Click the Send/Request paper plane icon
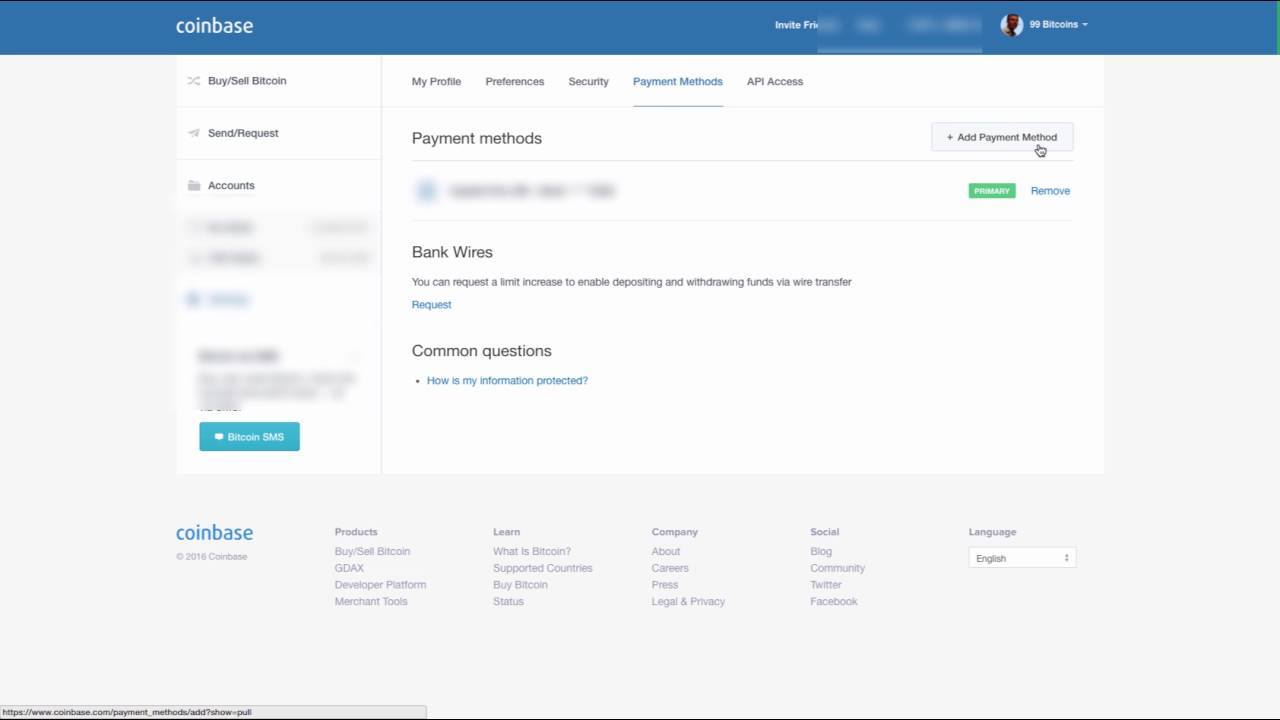The width and height of the screenshot is (1280, 720). (194, 133)
